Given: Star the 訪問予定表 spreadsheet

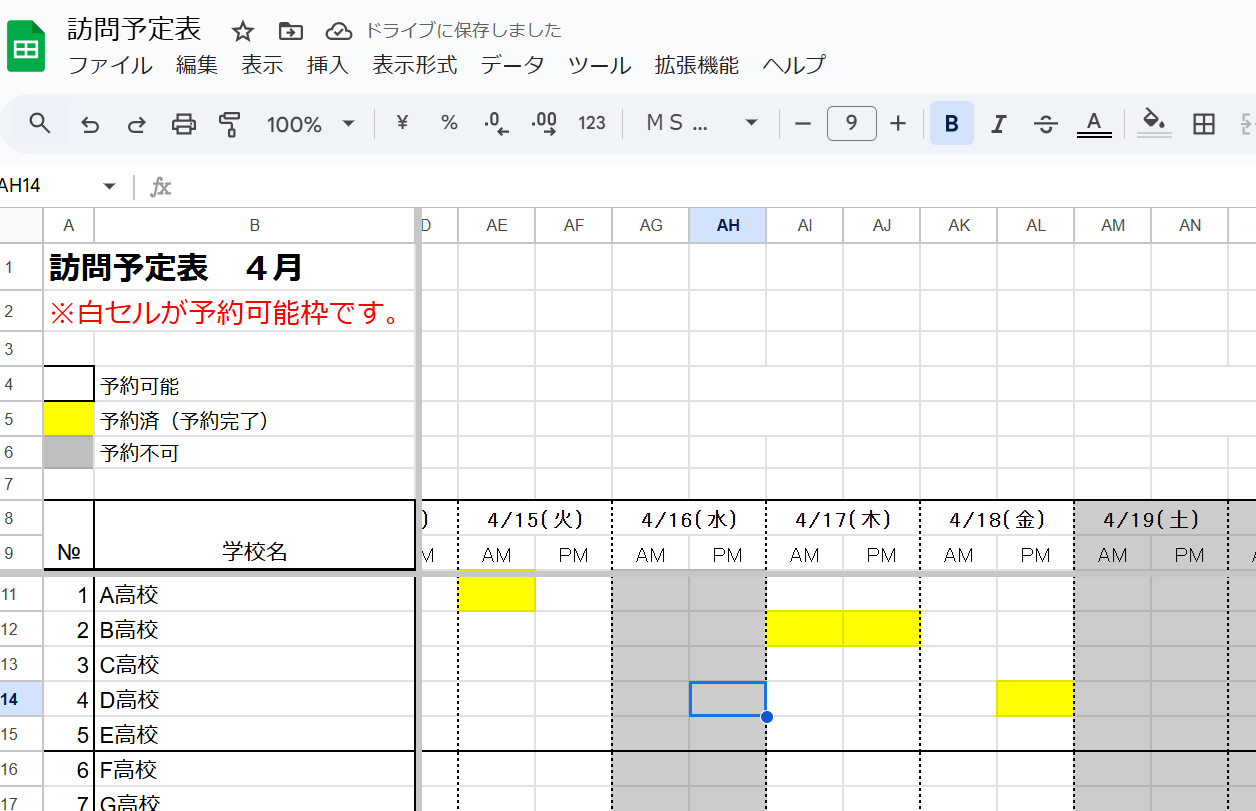Looking at the screenshot, I should [x=242, y=30].
